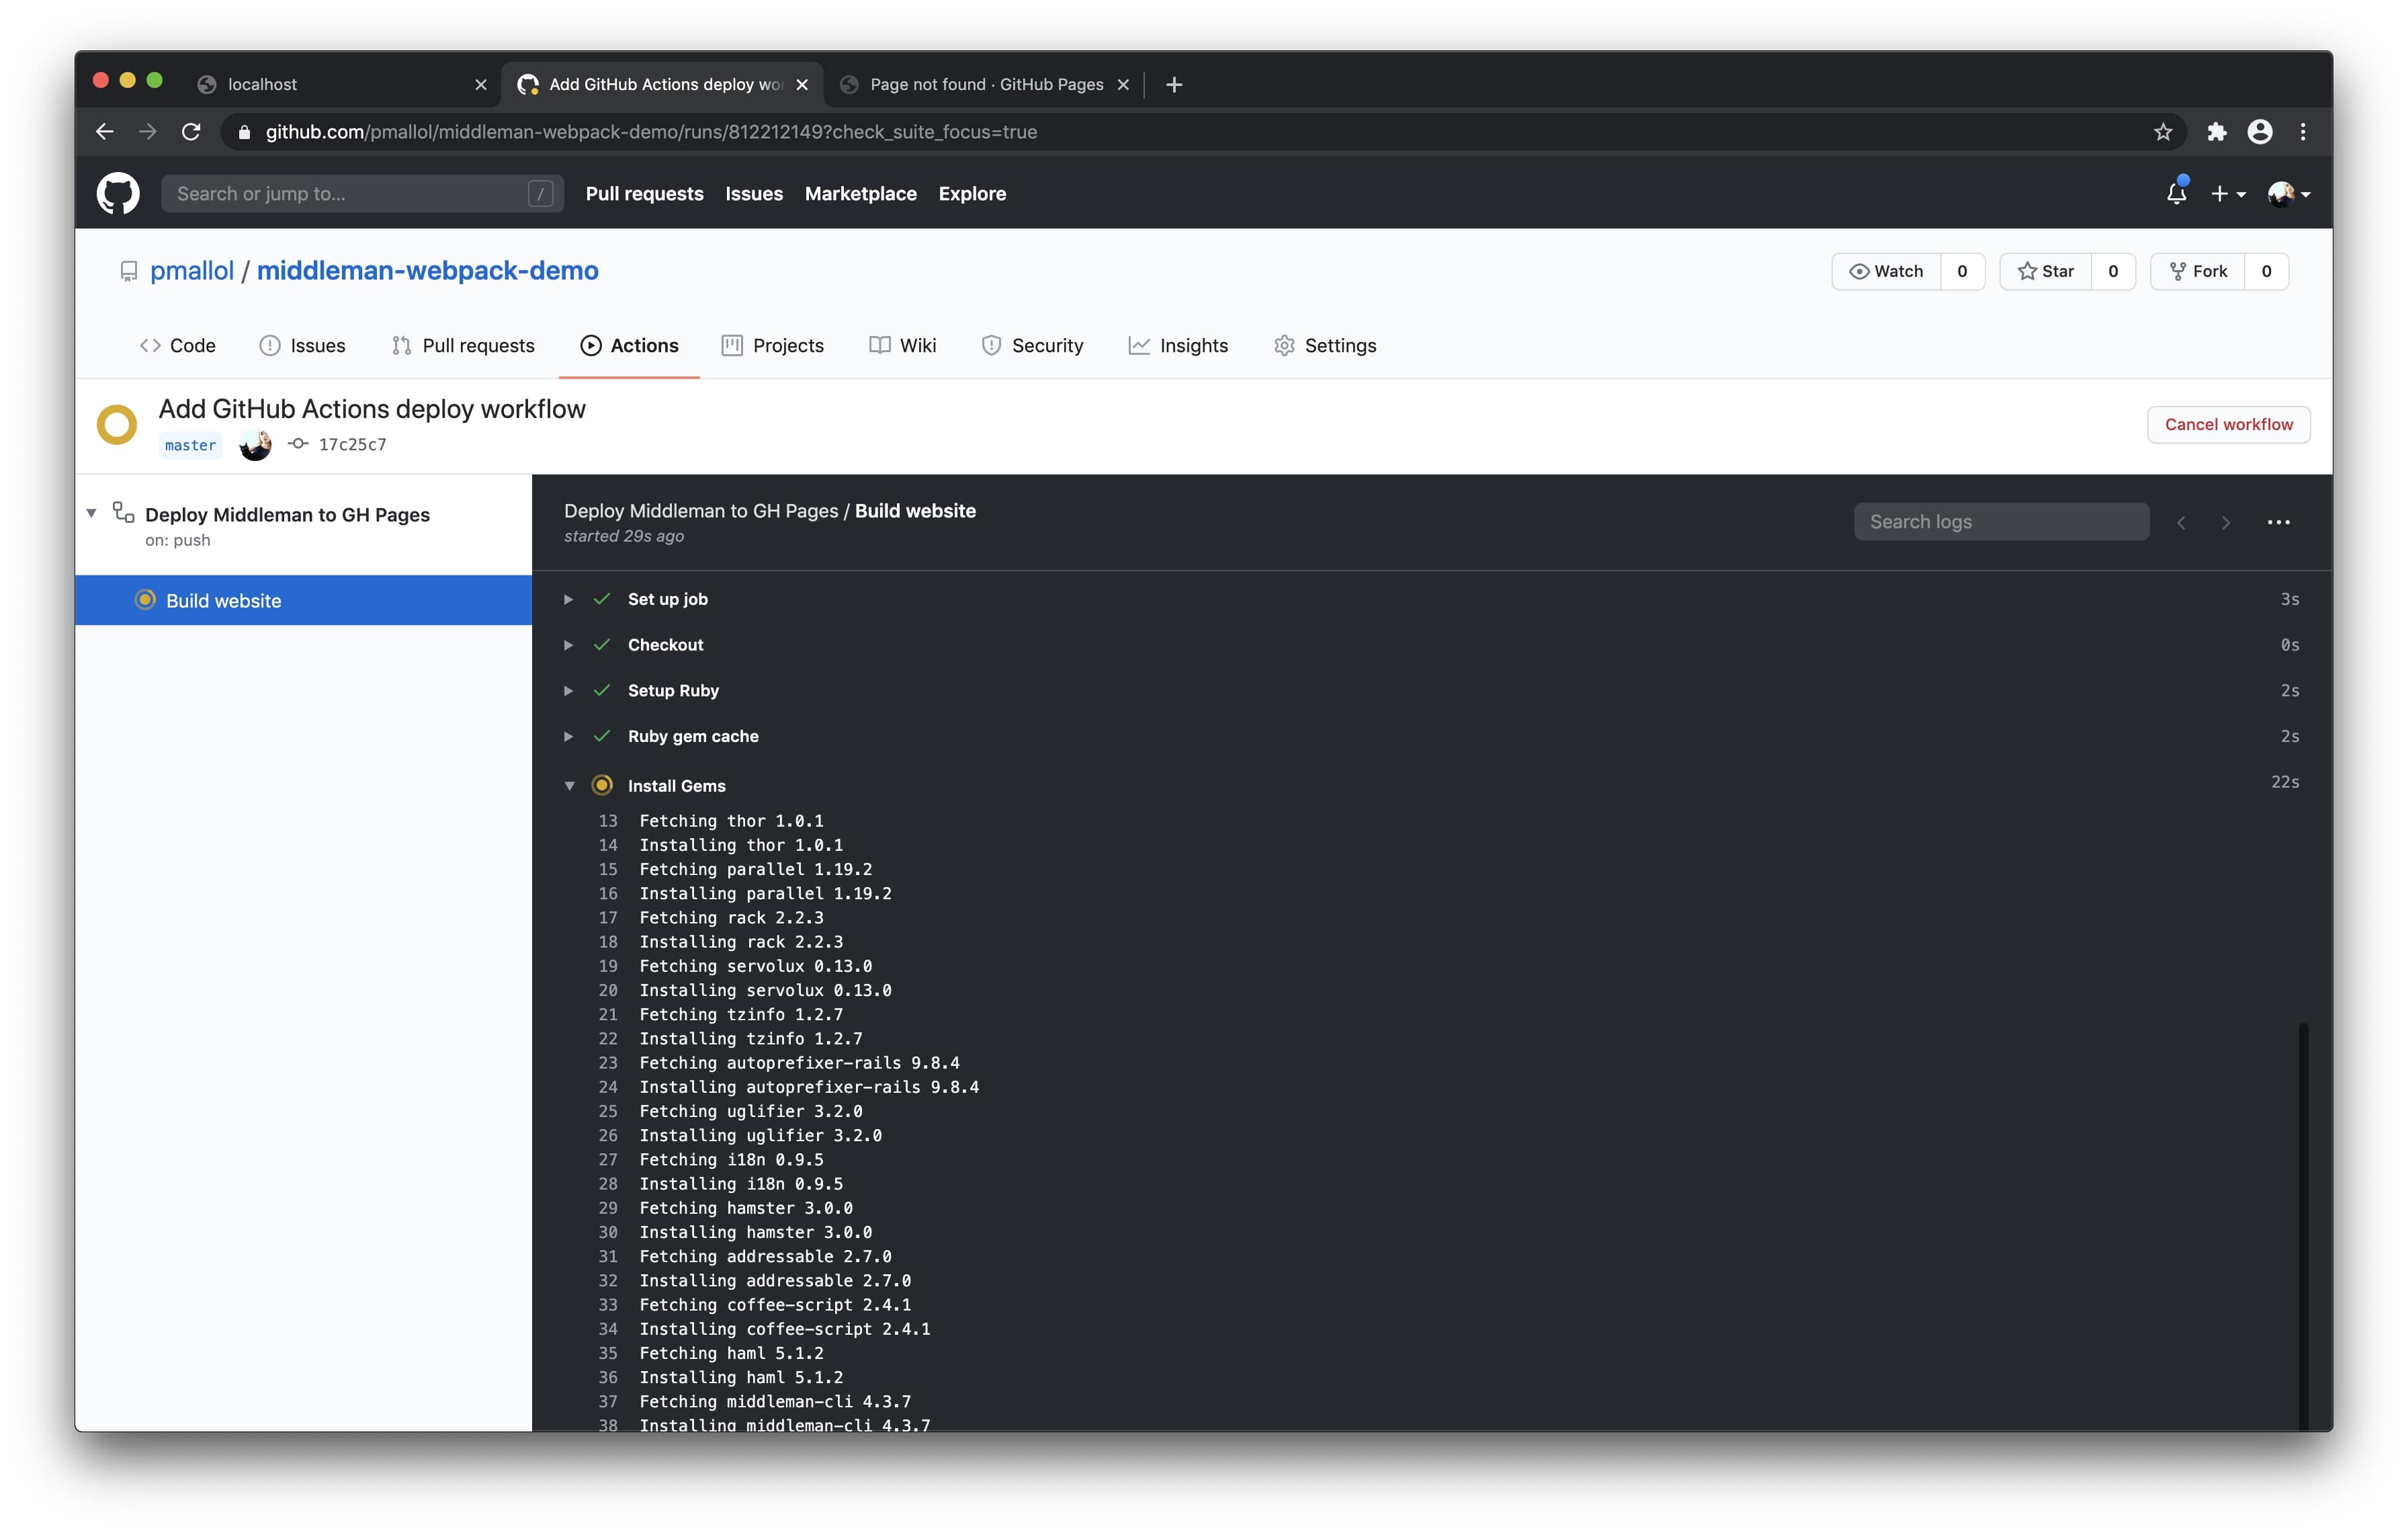Viewport: 2408px width, 1531px height.
Task: Switch to the Page not found browser tab
Action: pyautogui.click(x=985, y=84)
